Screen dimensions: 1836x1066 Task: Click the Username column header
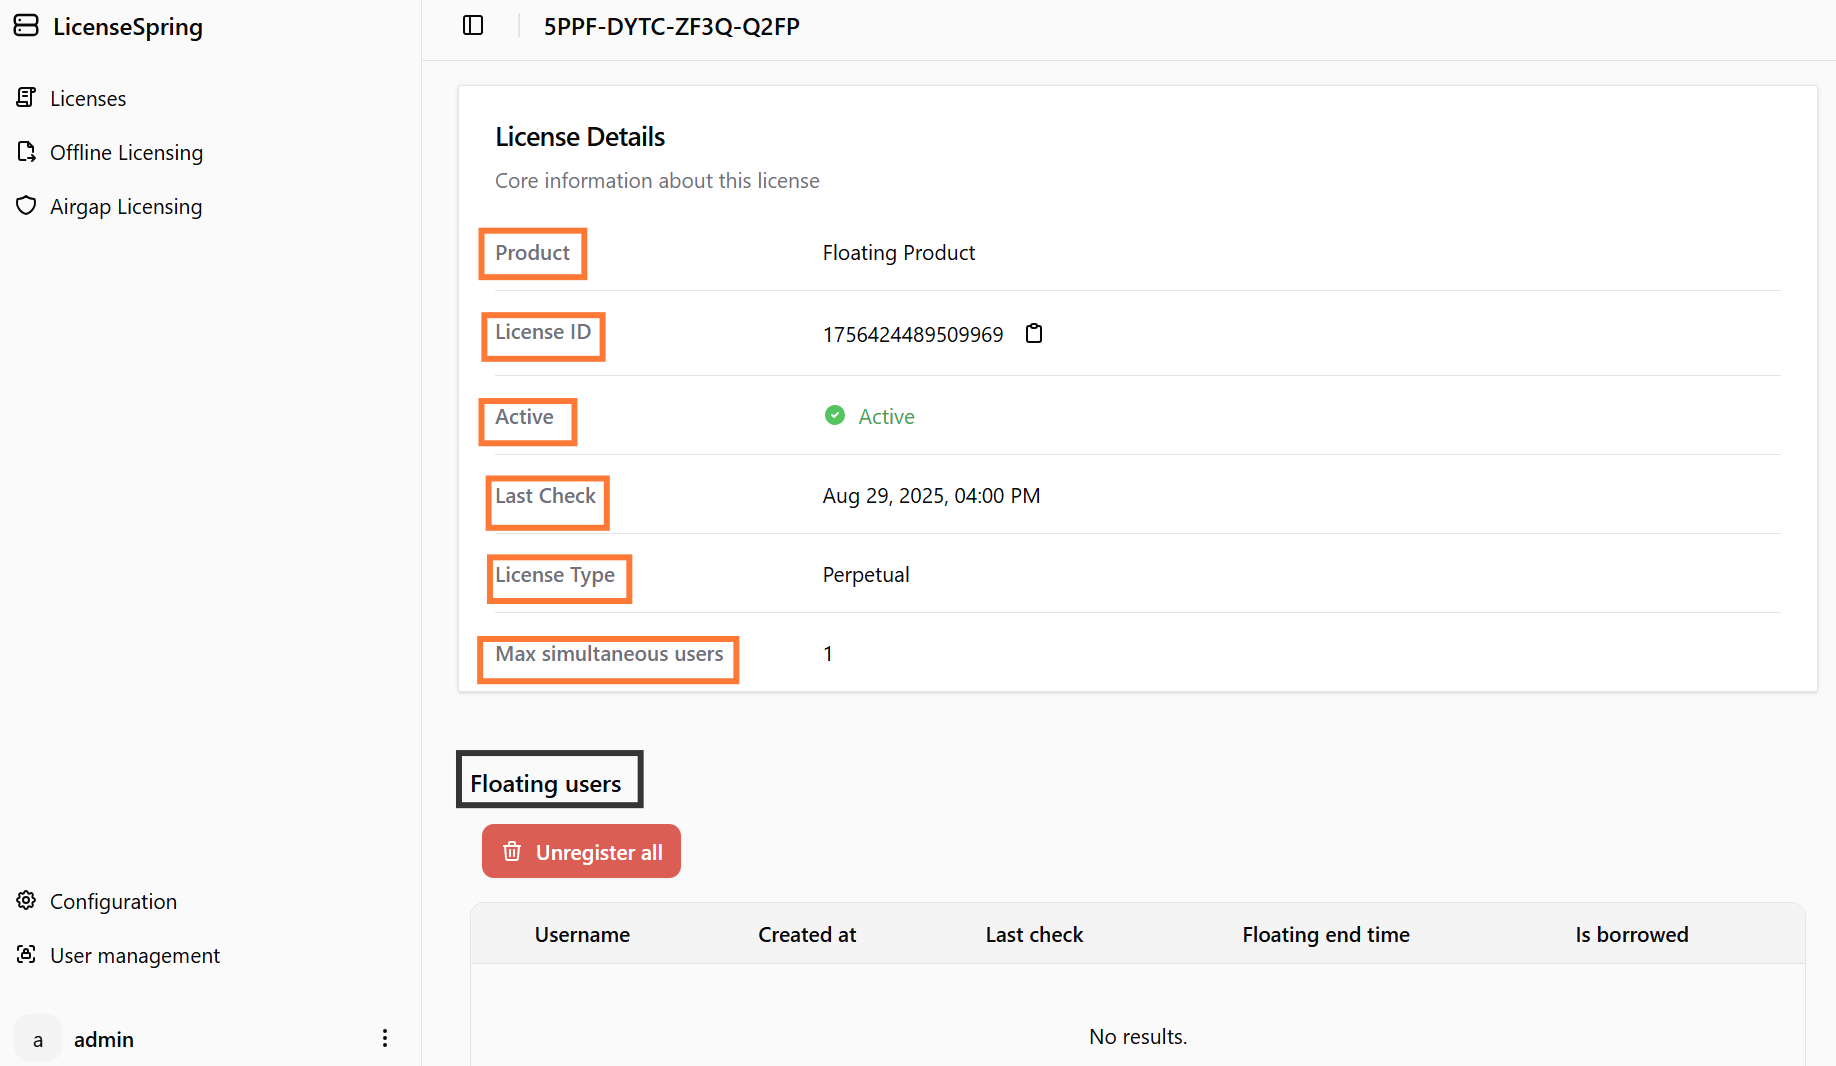[582, 935]
